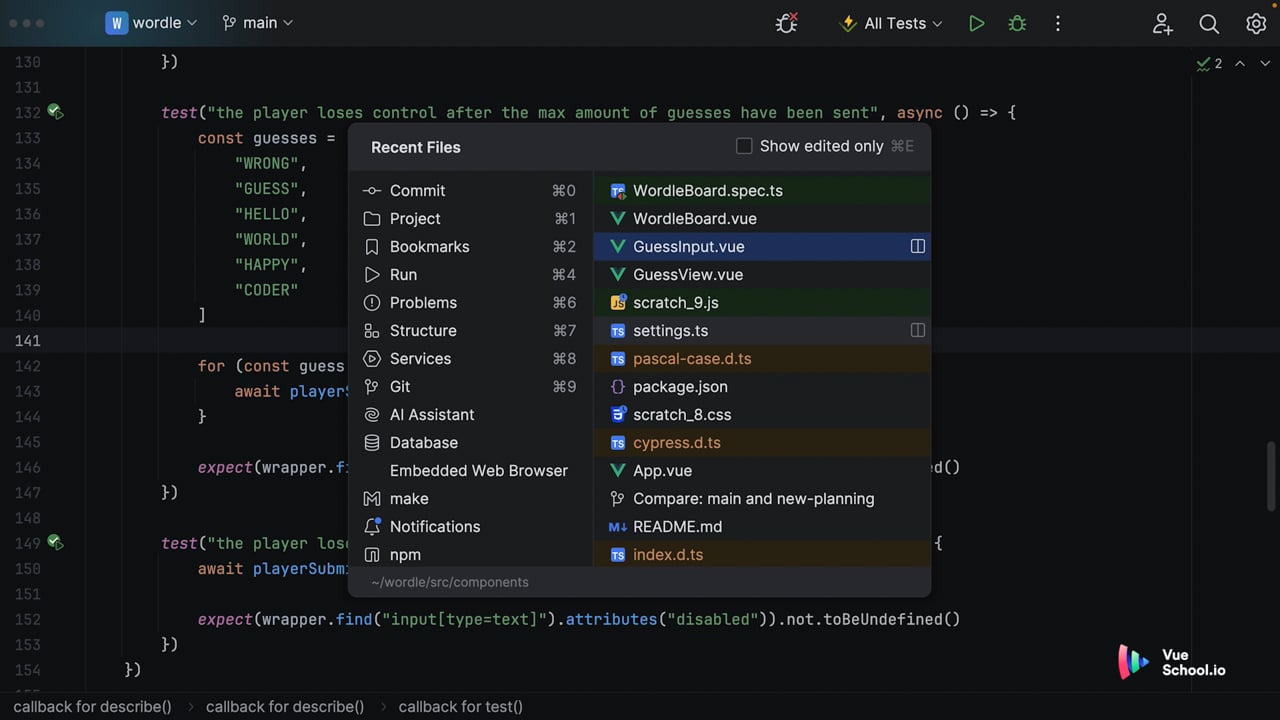Open Commit tool window from Recent Files
This screenshot has height=720, width=1280.
[470, 190]
